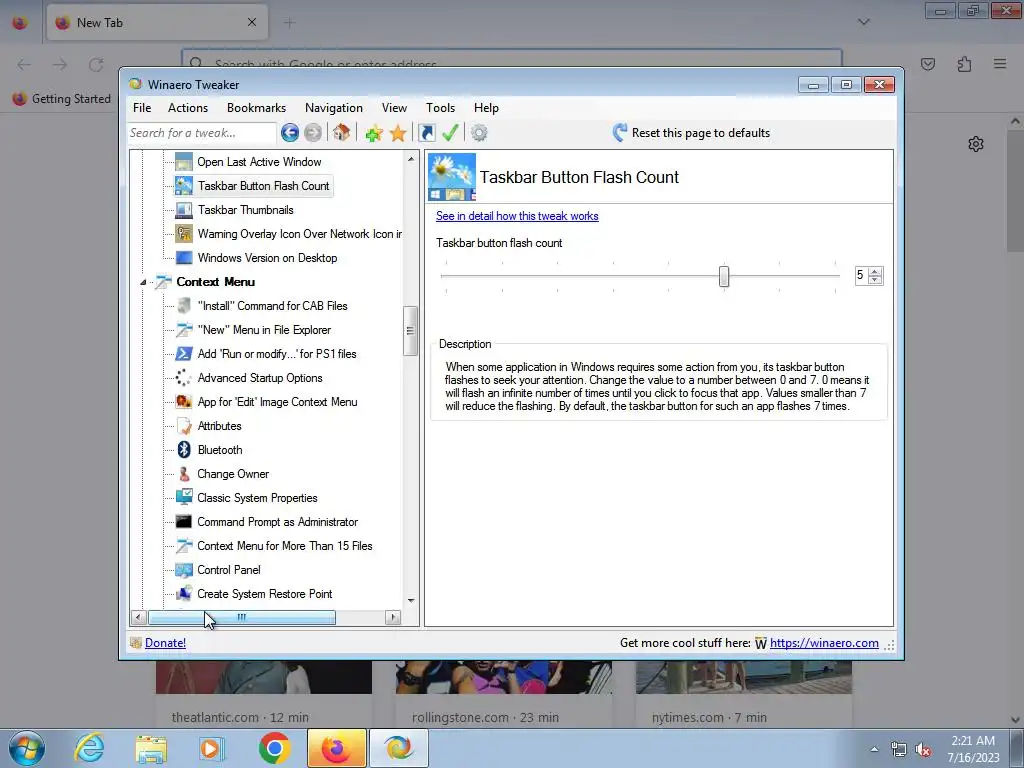Select Warning Overlay Icon Over Network item

[x=299, y=234]
